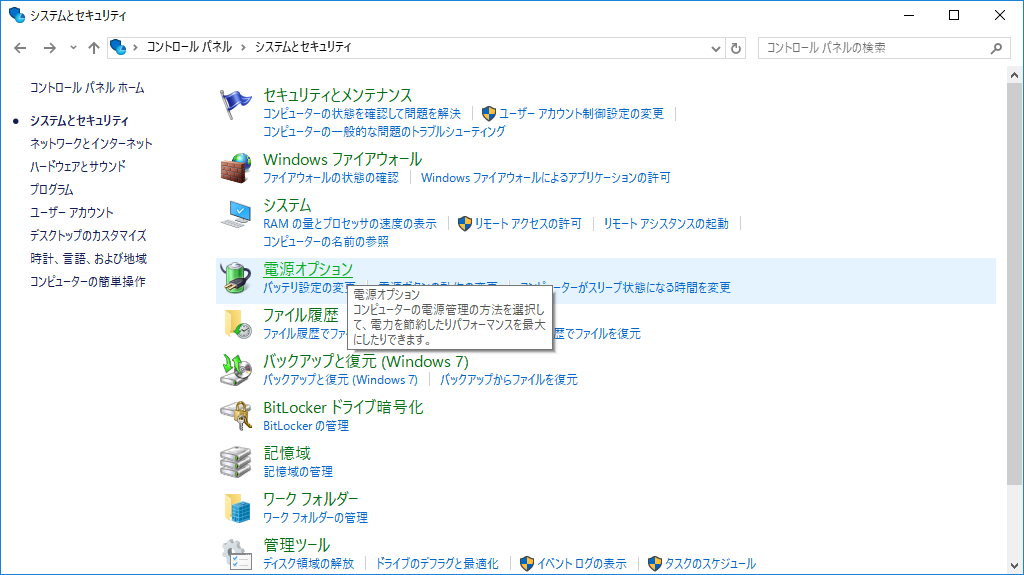Go back with the left arrow
The image size is (1024, 575).
(x=20, y=48)
